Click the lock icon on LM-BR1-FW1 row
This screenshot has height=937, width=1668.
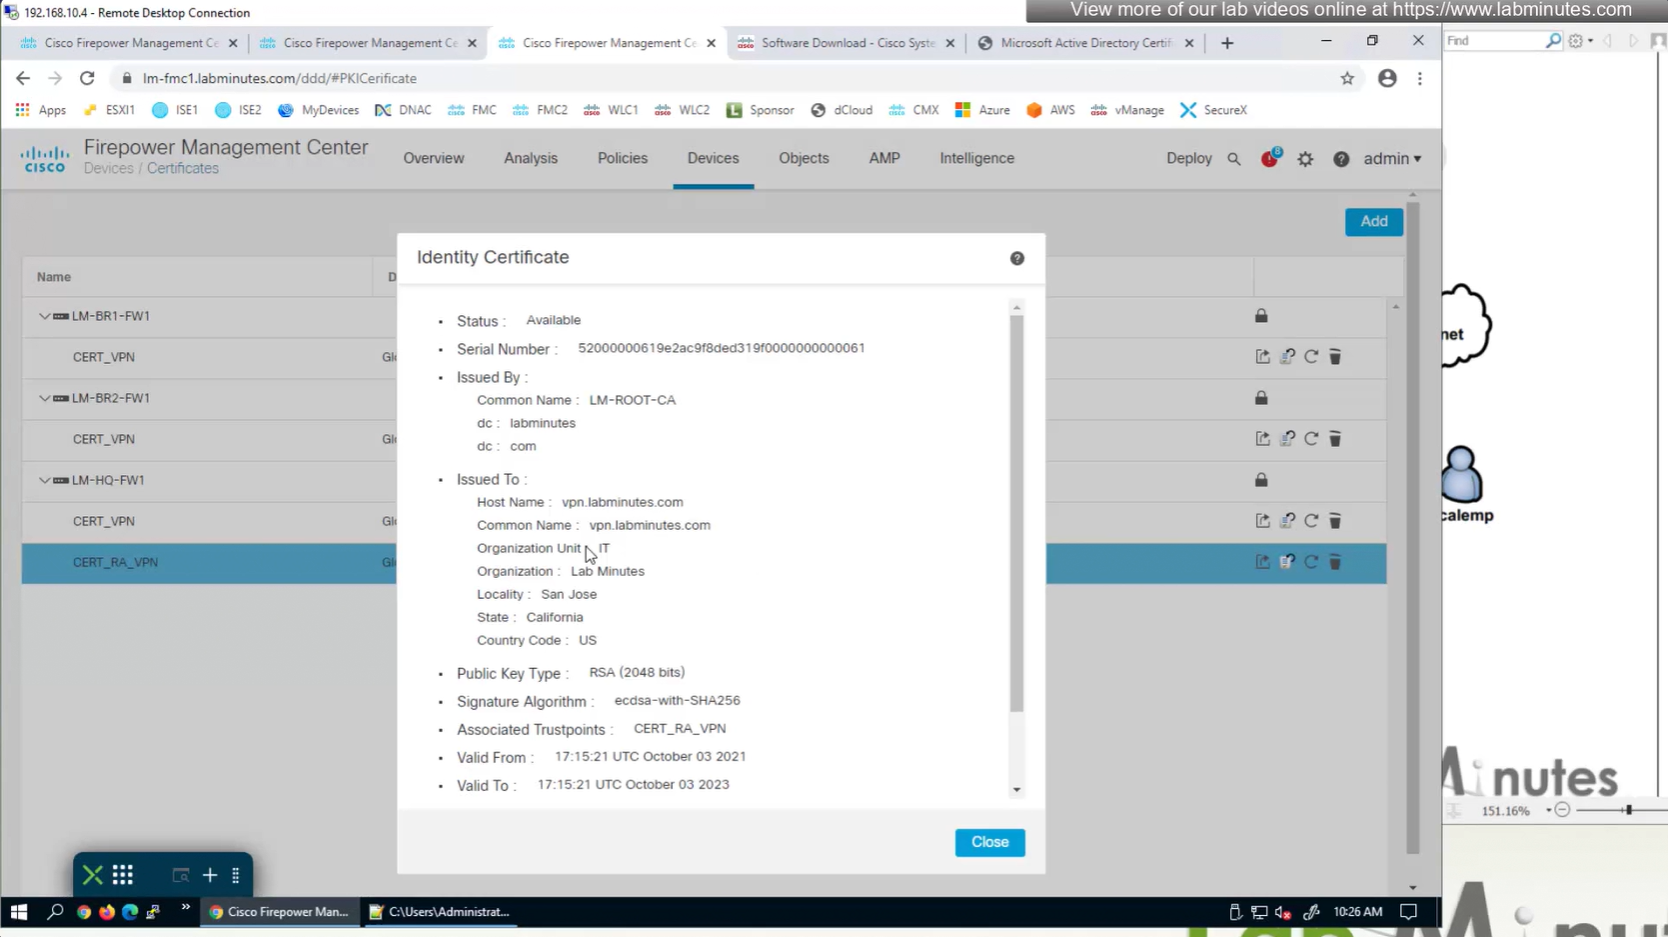pos(1261,316)
